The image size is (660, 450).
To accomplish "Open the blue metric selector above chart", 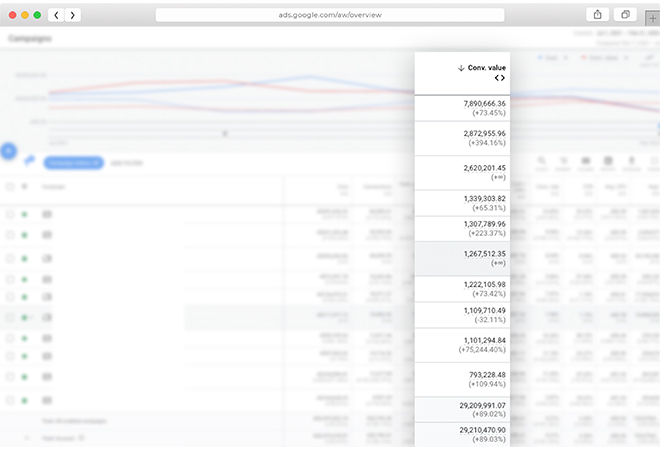I will click(548, 58).
